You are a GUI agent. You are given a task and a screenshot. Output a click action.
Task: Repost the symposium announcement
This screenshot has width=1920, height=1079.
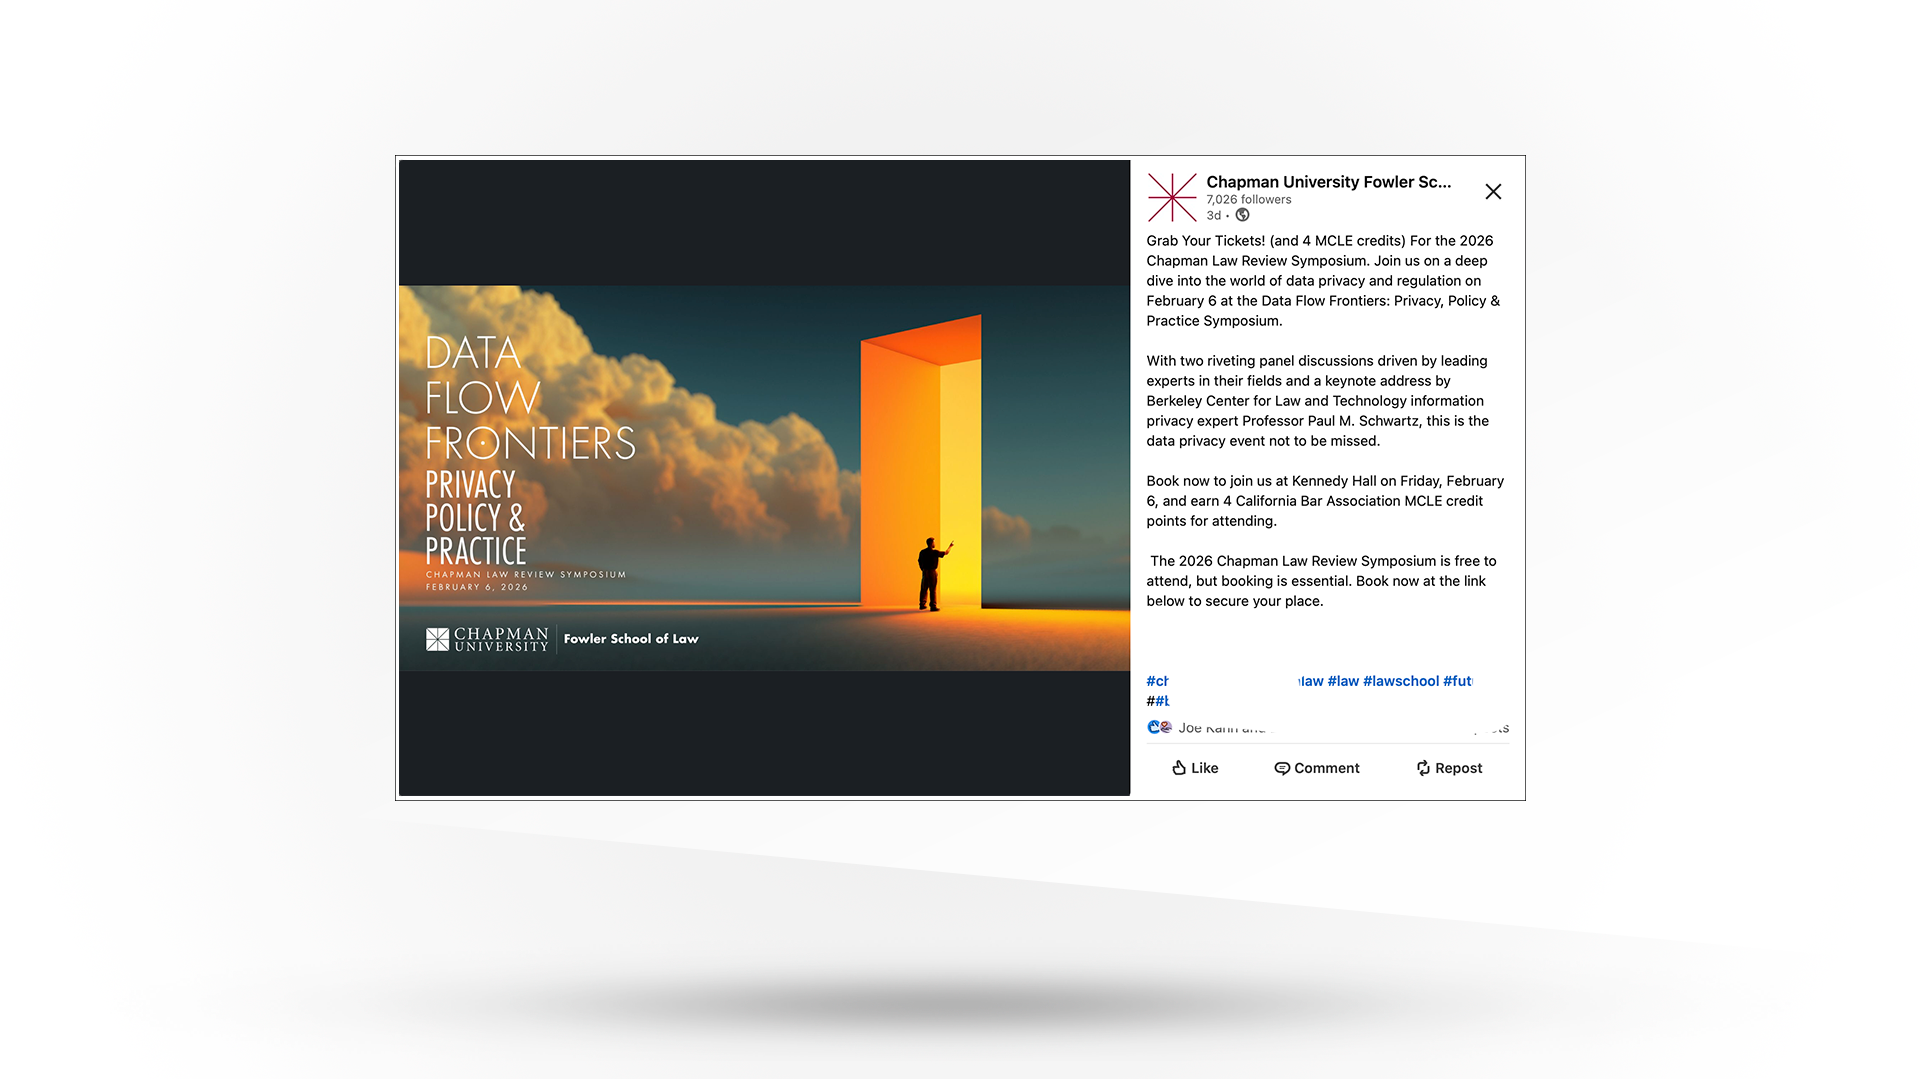(x=1449, y=768)
